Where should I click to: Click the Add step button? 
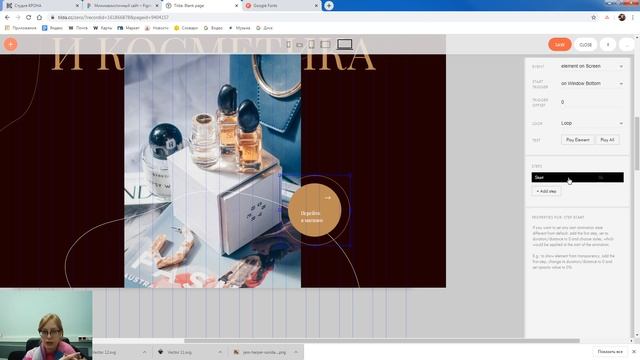(546, 191)
